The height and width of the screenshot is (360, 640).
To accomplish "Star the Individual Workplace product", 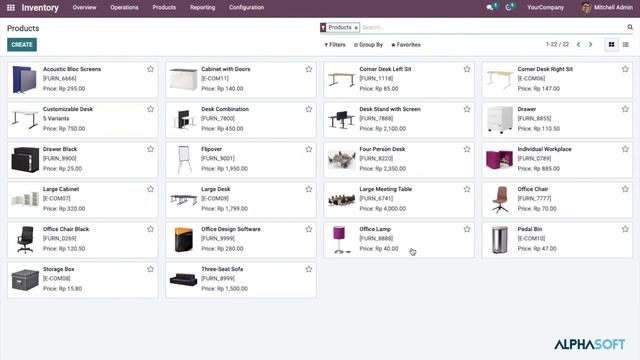I will pos(625,149).
